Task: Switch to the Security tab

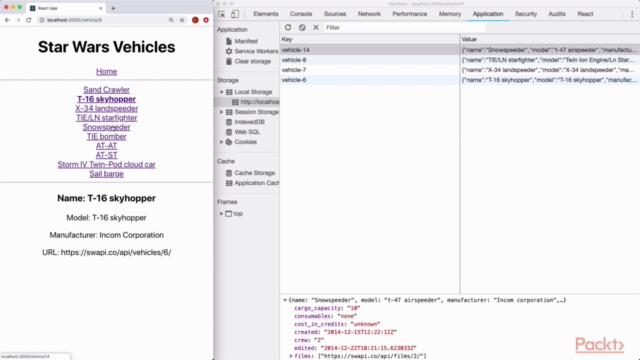Action: pos(526,14)
